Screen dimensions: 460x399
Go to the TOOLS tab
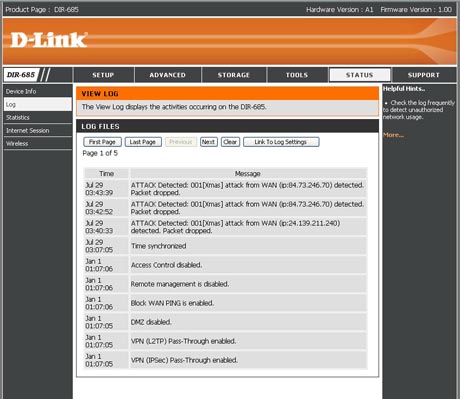[297, 75]
